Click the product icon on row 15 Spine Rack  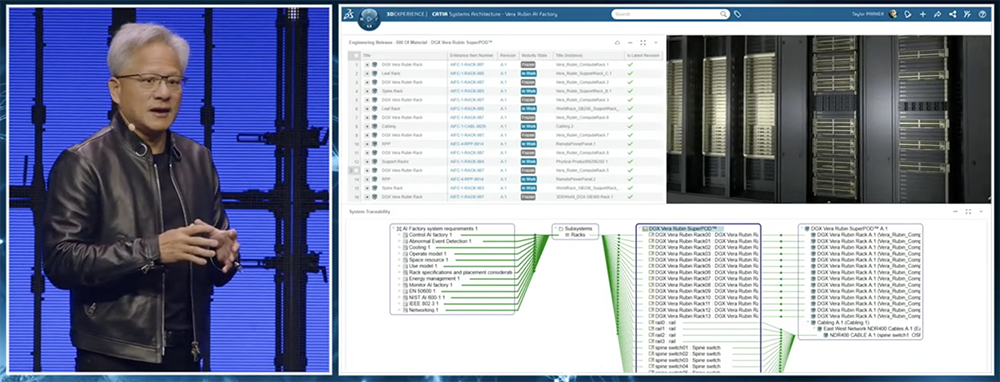click(x=374, y=188)
